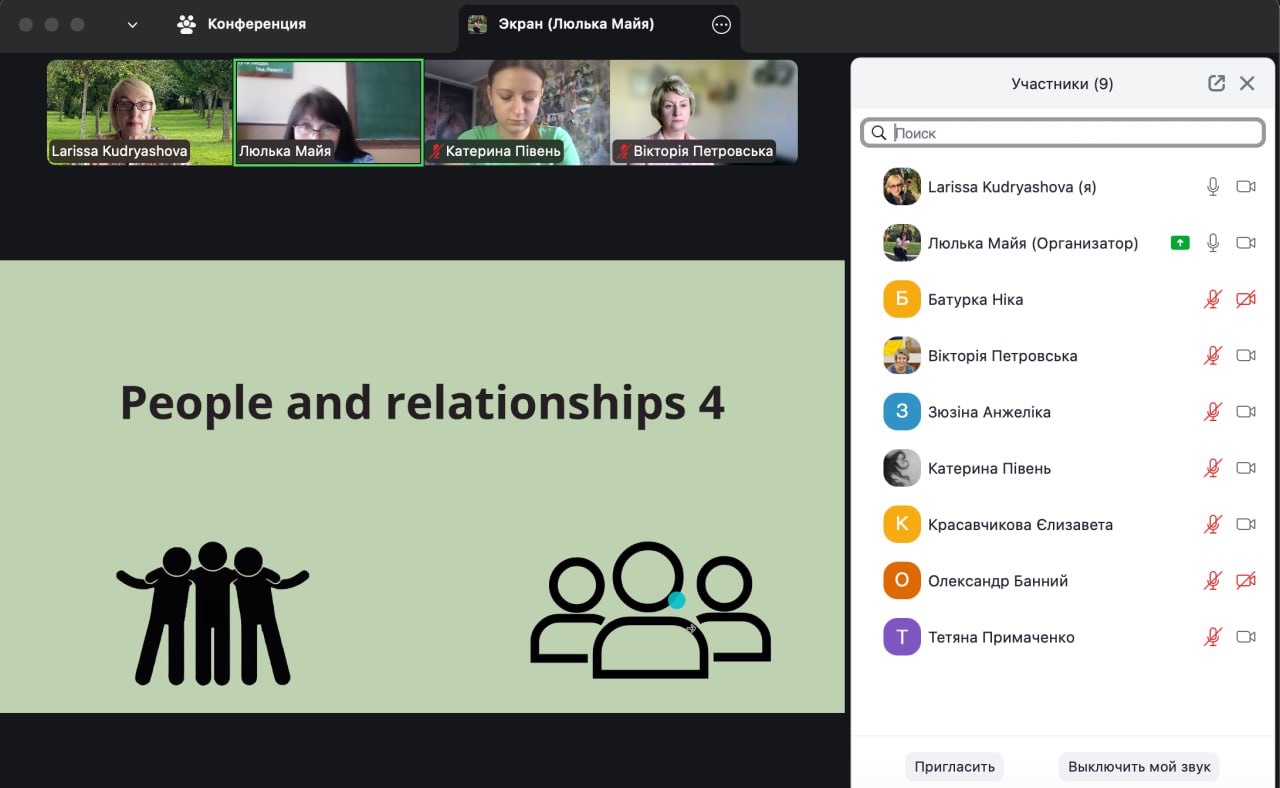Toggle Larissa Kudryashova's microphone

pos(1213,187)
